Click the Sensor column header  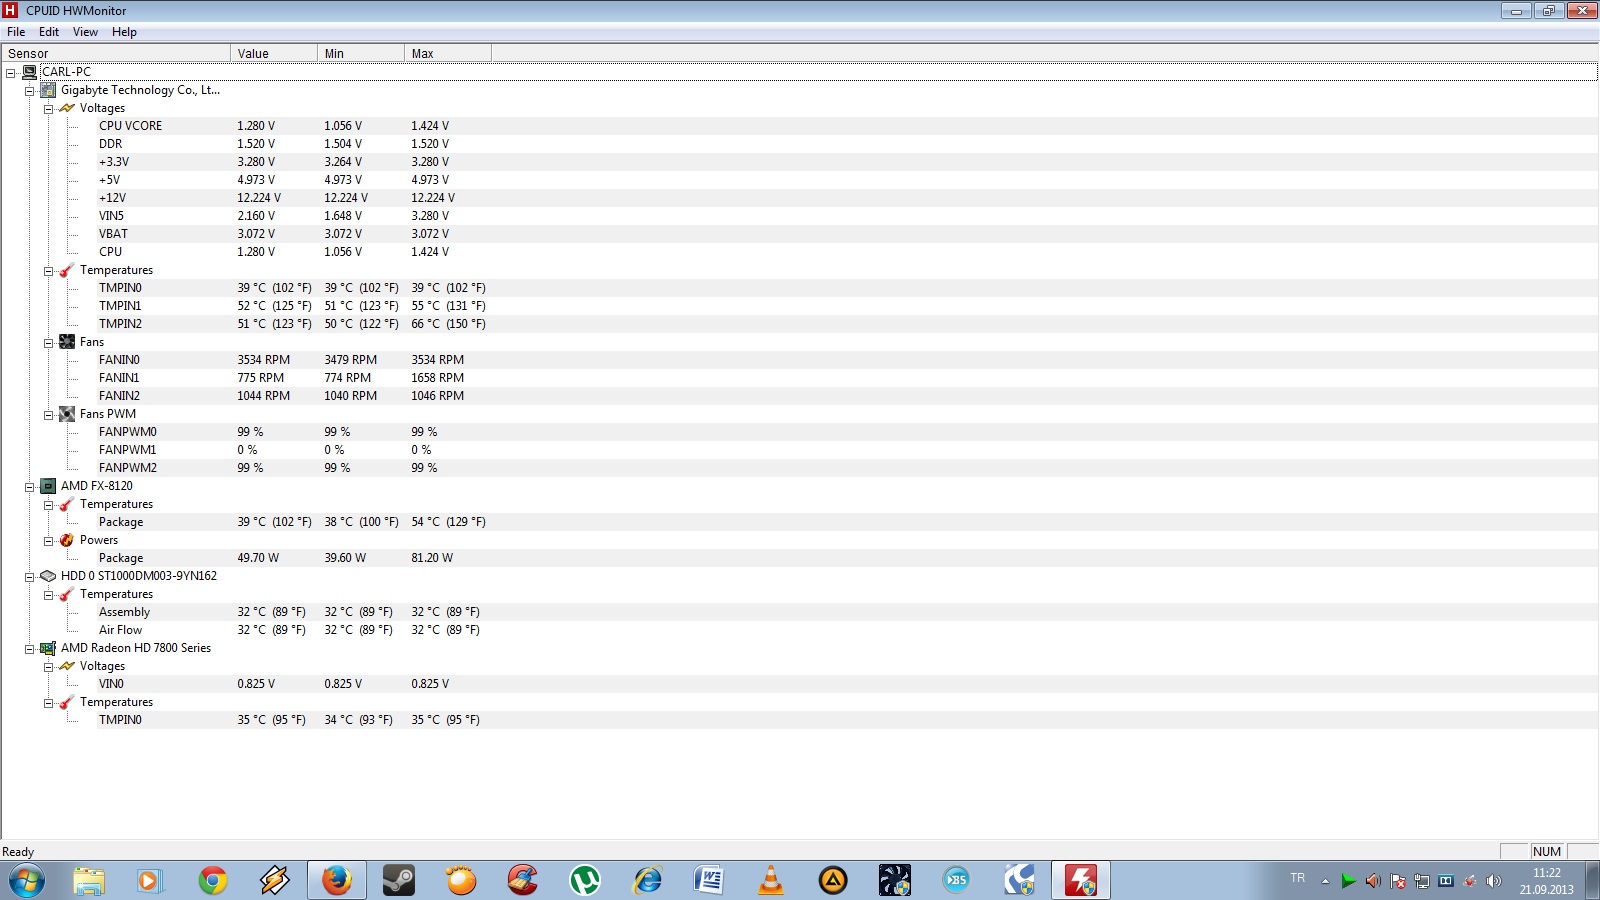click(116, 53)
